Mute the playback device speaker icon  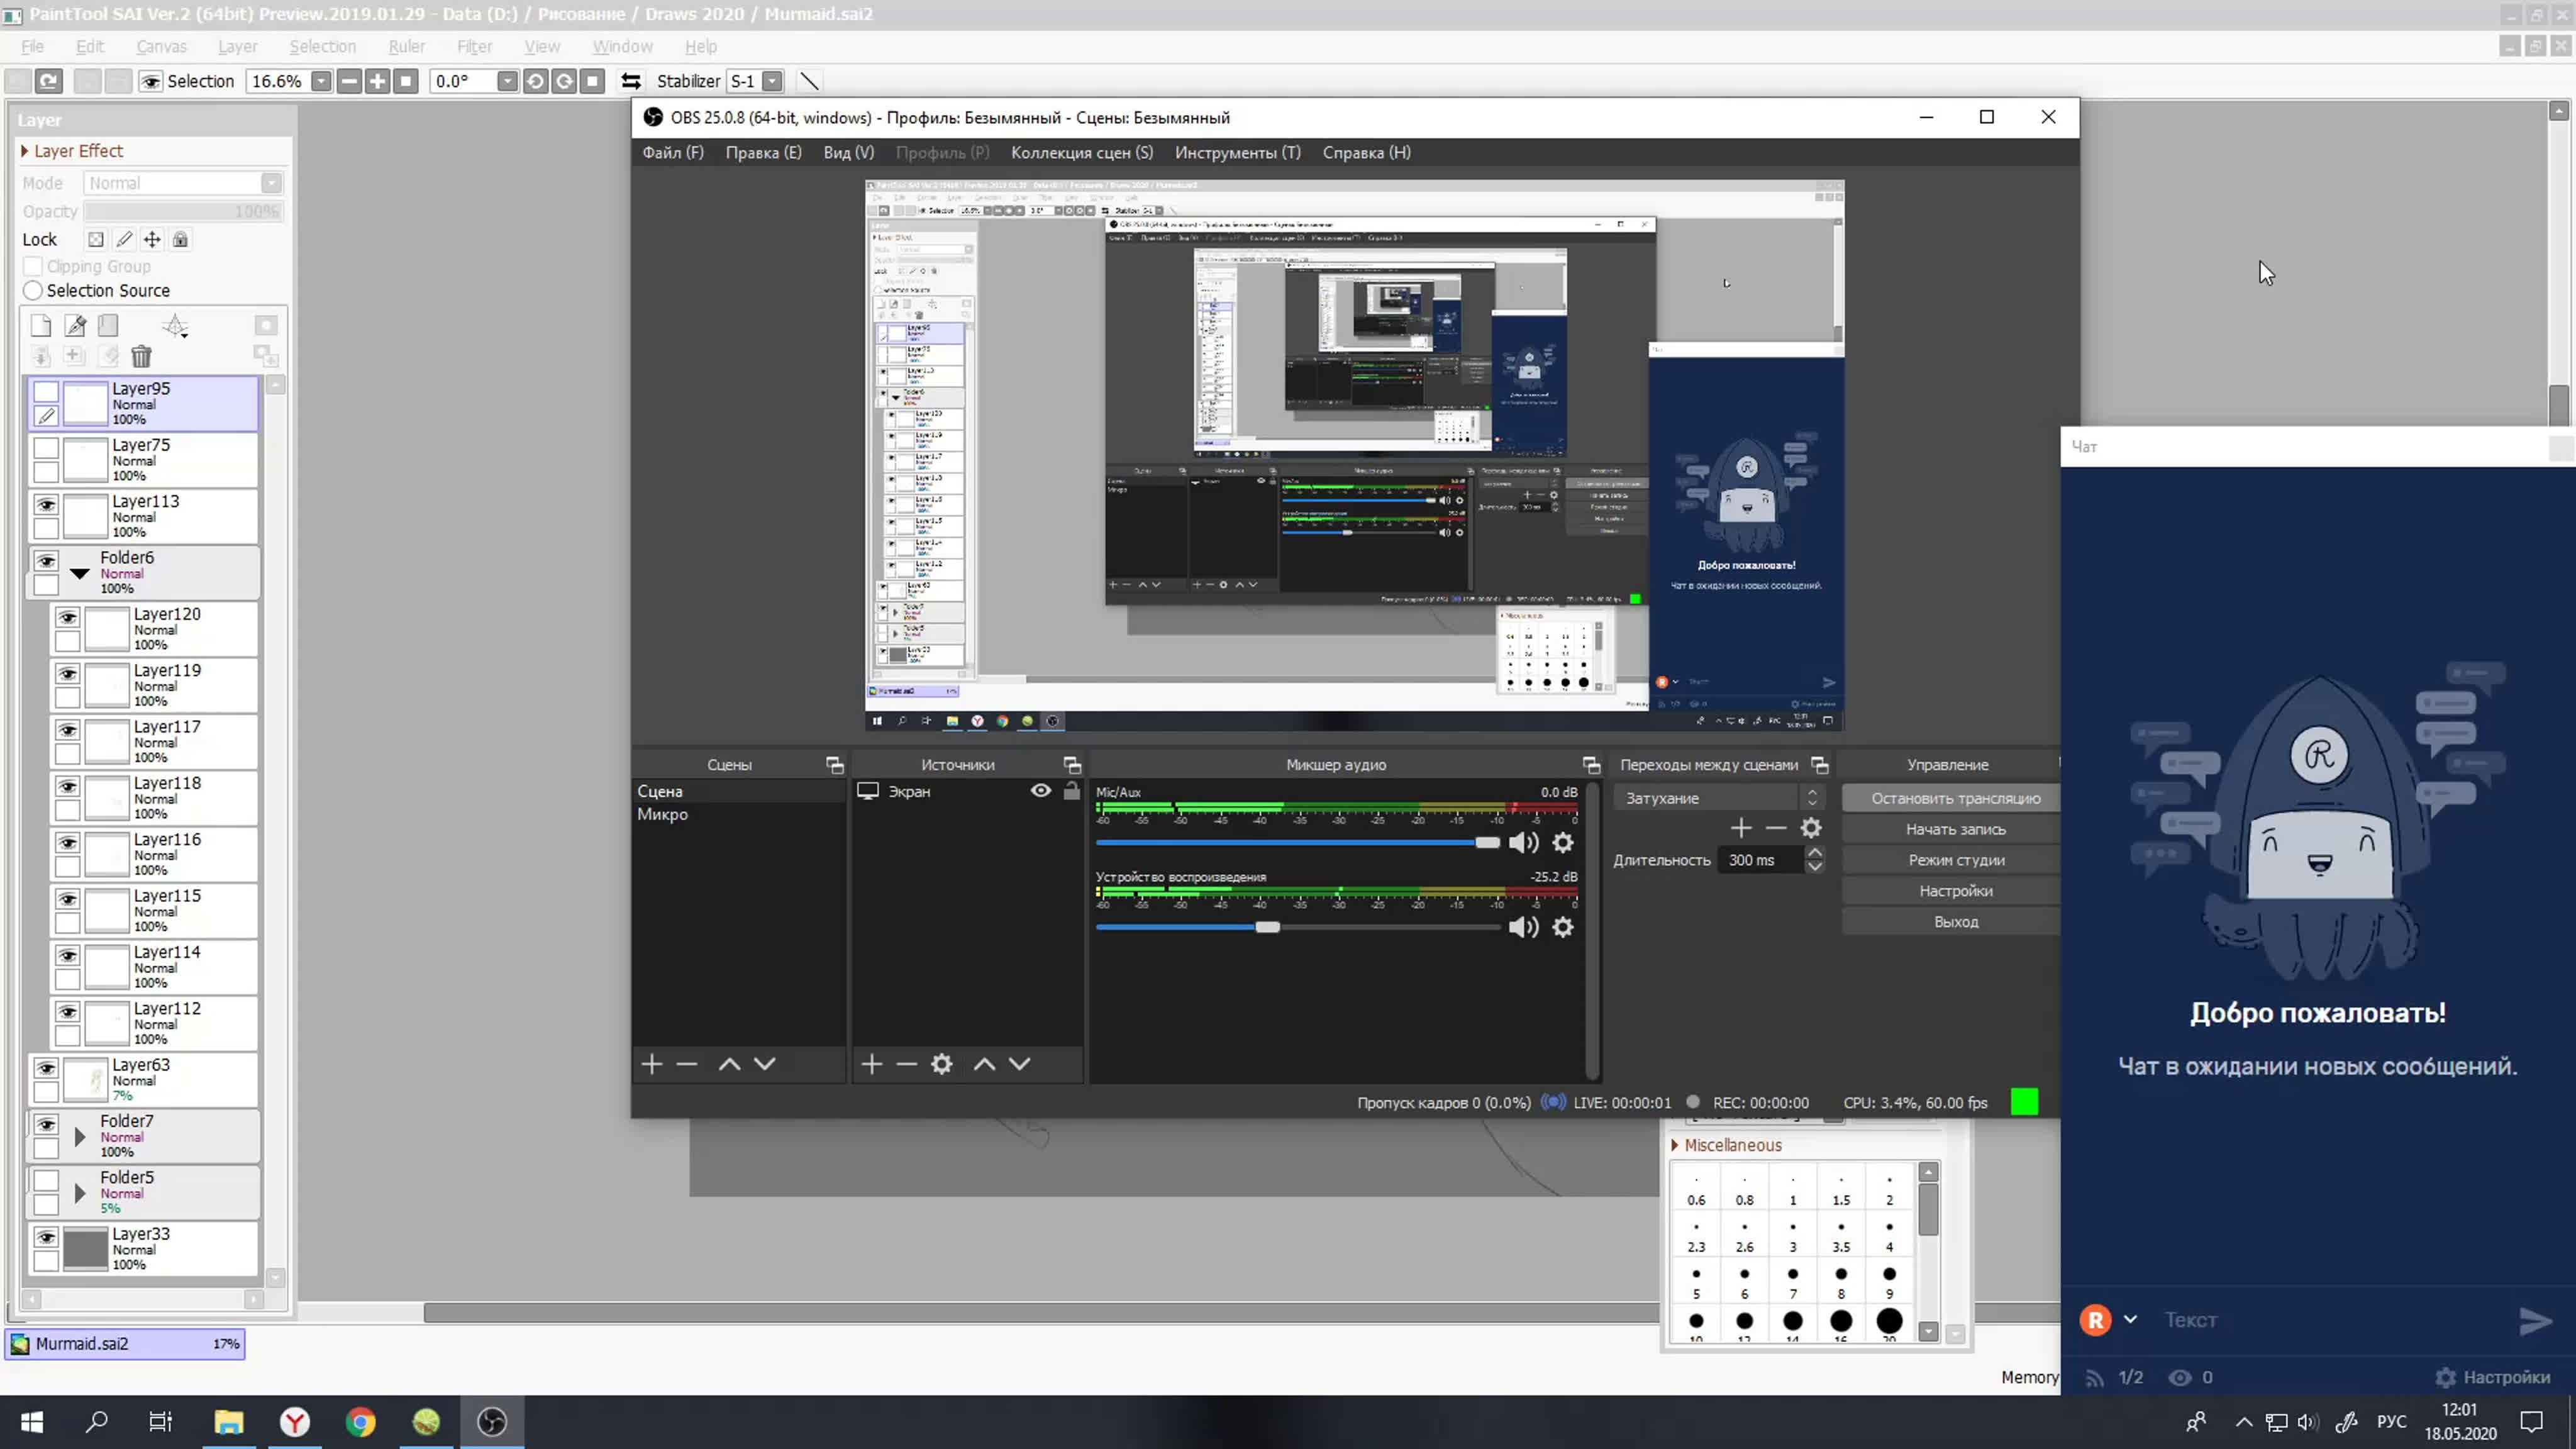coord(1523,928)
